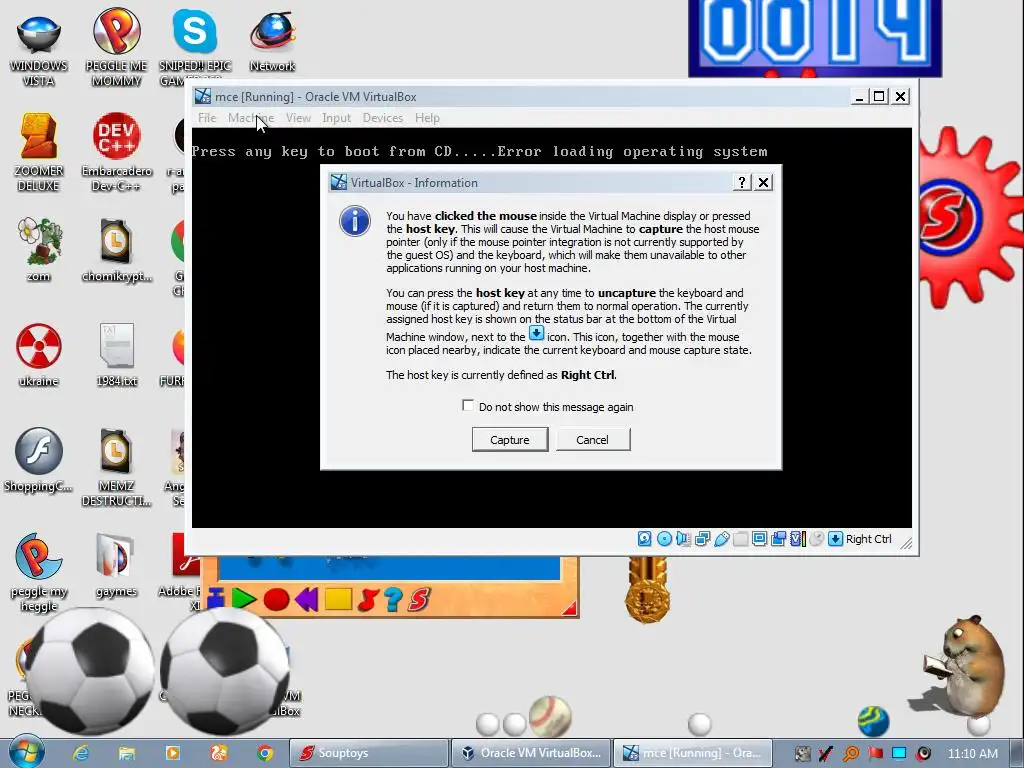Click the yellow stop square in Souptoys
The image size is (1024, 768).
point(338,598)
